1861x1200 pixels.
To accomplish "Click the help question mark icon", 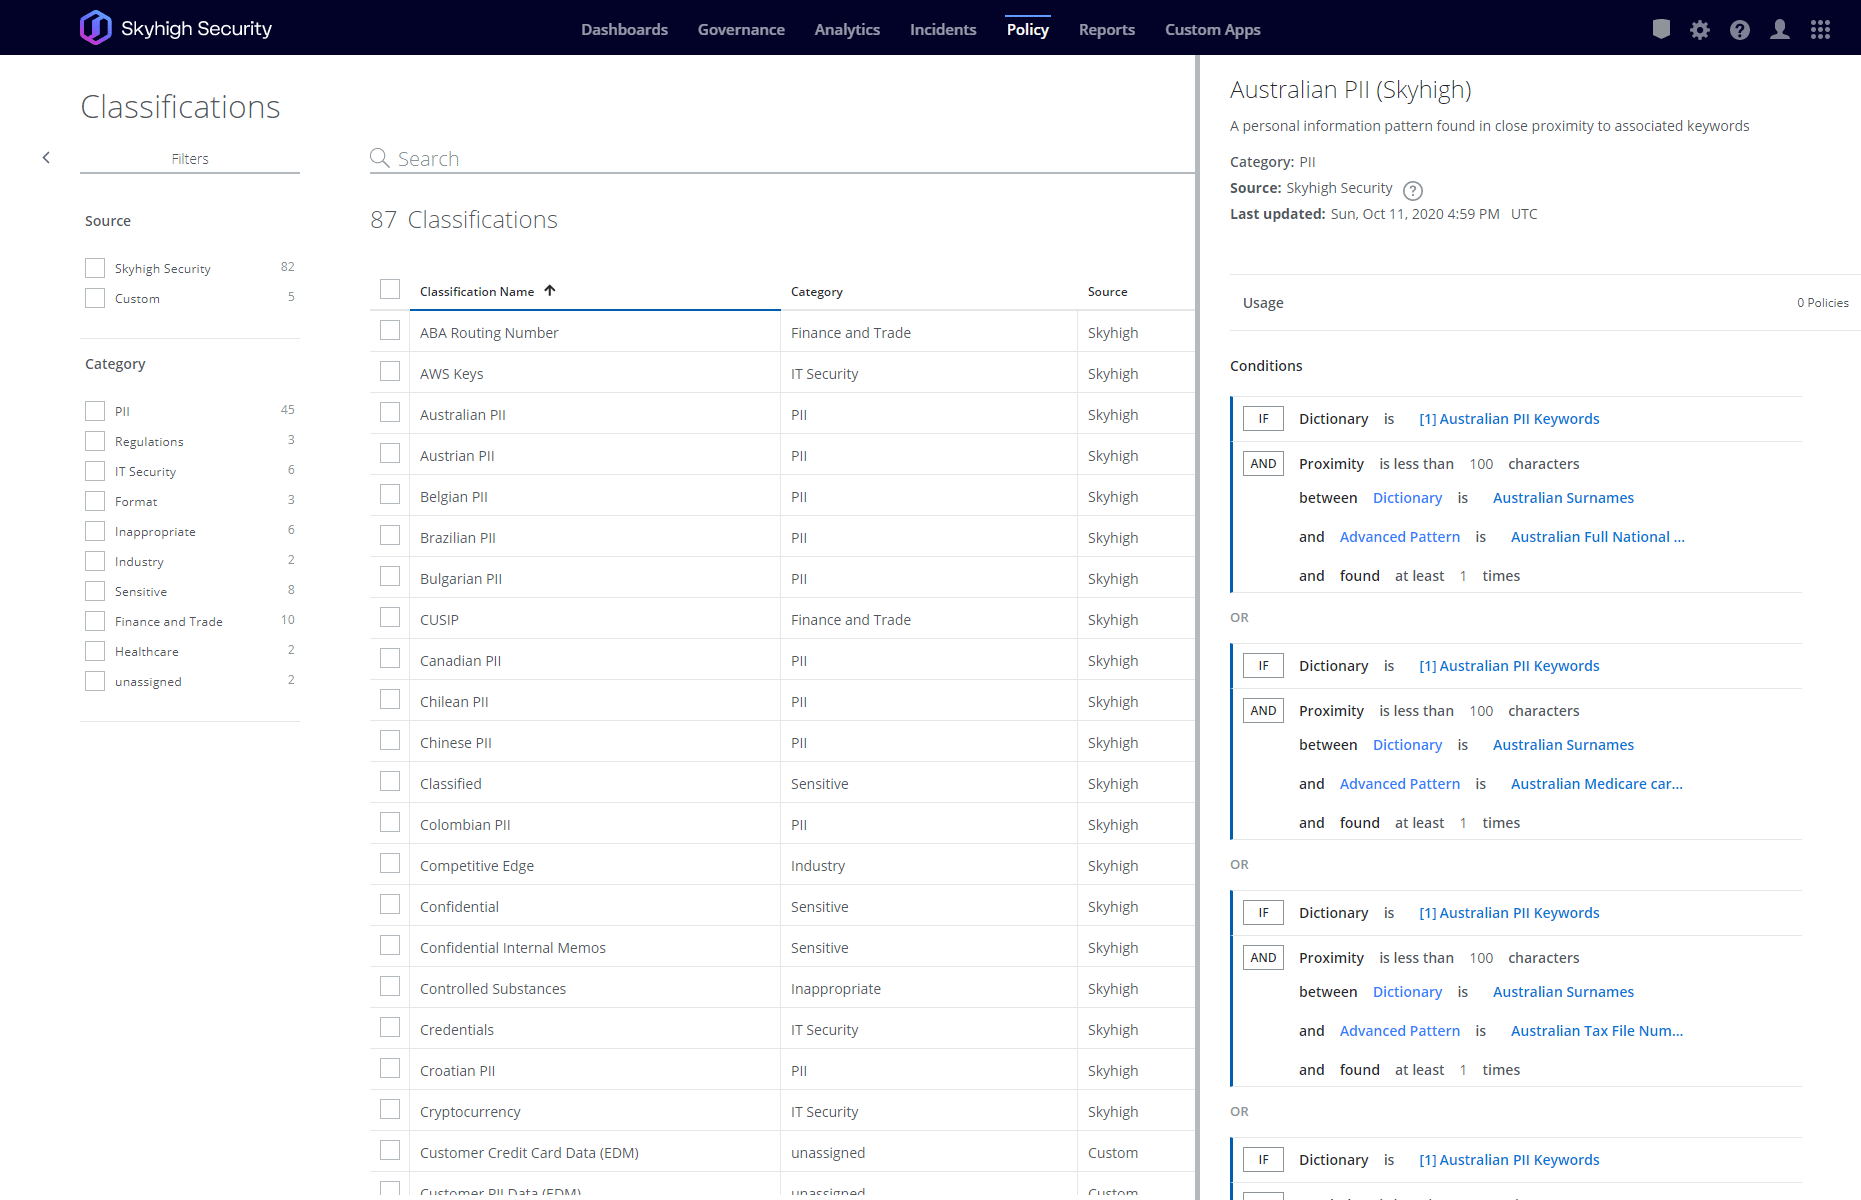I will point(1740,30).
